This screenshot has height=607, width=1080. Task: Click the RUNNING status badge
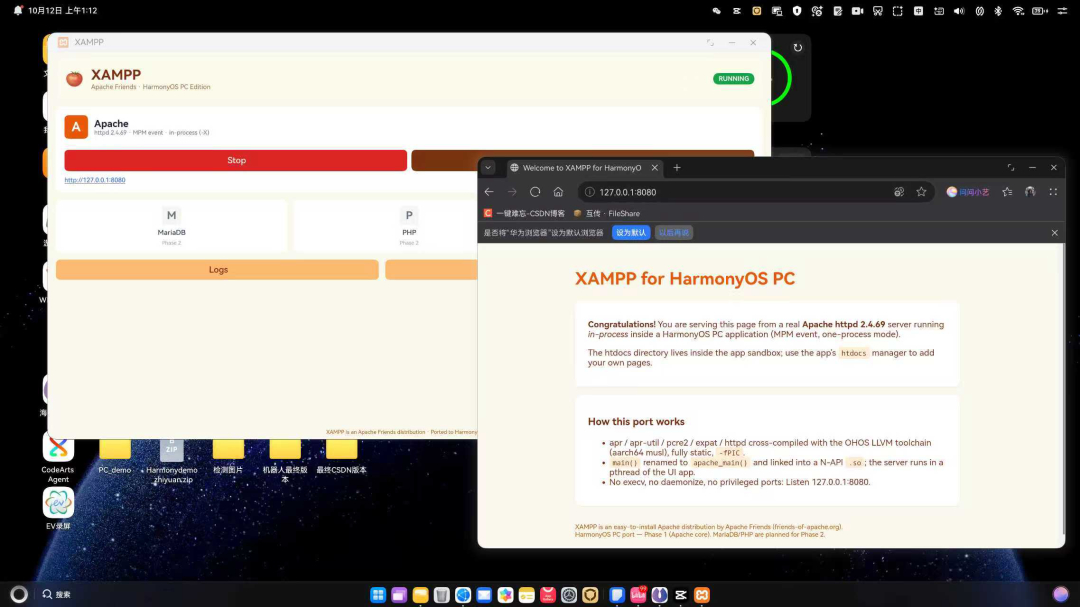(x=733, y=79)
